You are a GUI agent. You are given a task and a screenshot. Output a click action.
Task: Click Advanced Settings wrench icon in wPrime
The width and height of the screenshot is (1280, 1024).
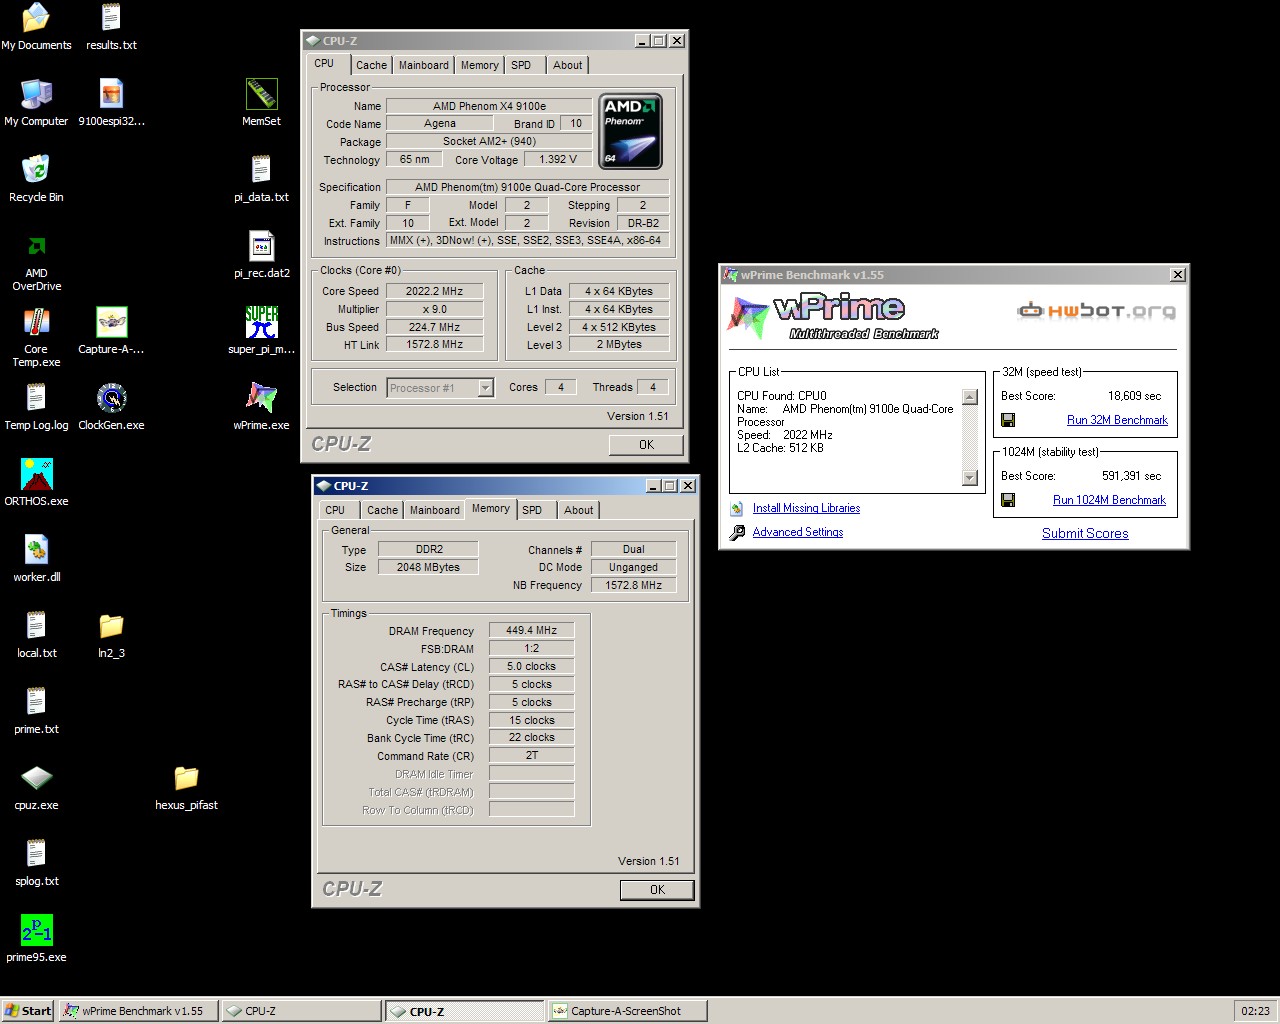(x=737, y=532)
